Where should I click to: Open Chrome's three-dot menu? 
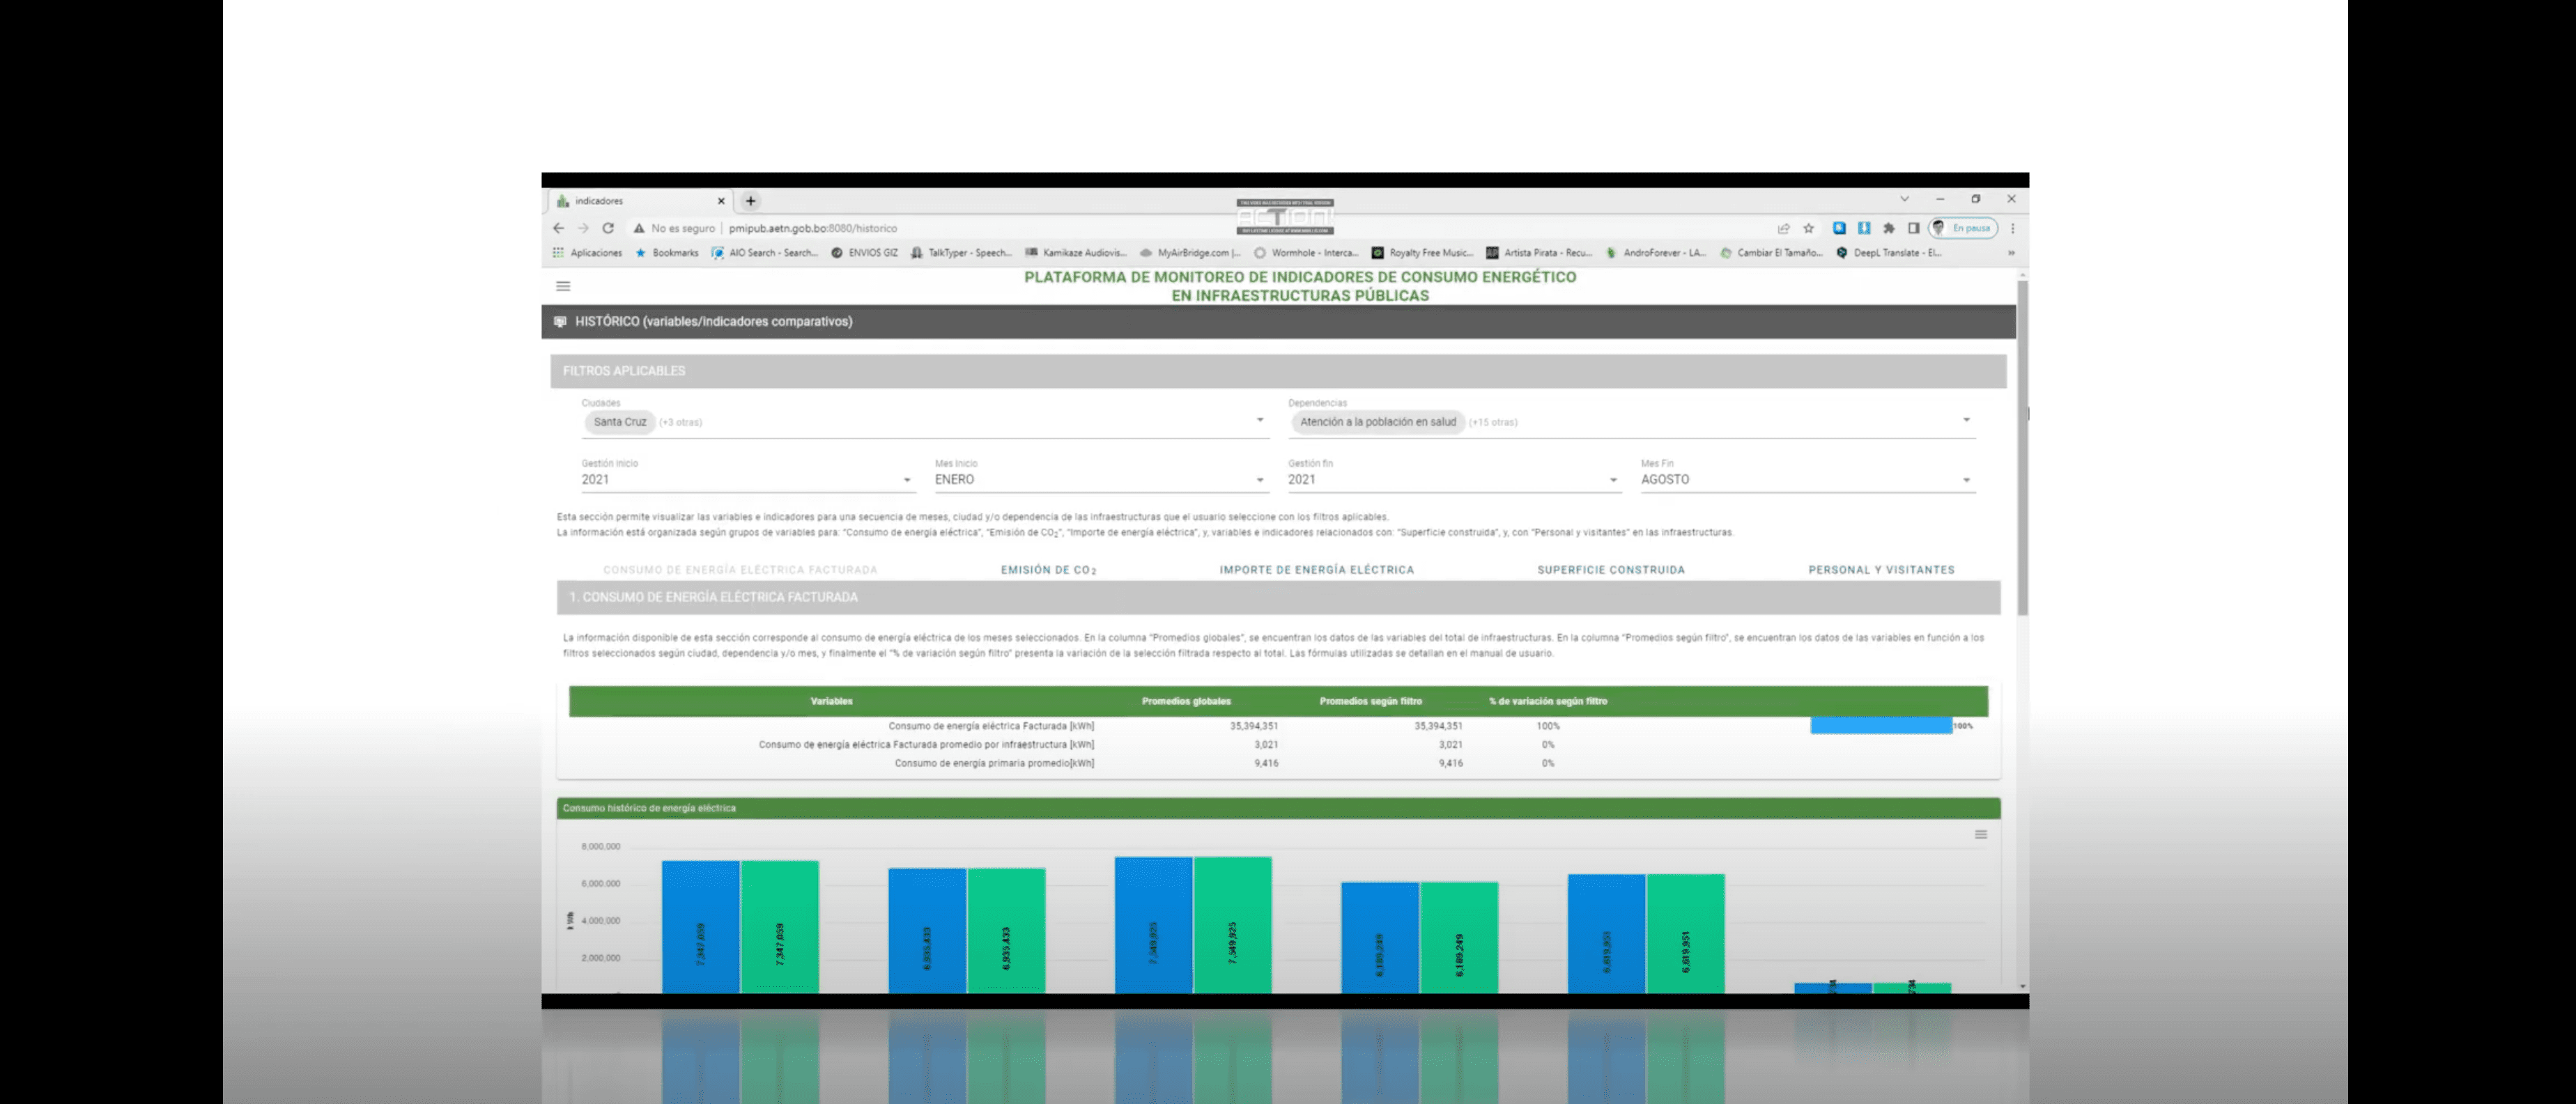pyautogui.click(x=2012, y=228)
